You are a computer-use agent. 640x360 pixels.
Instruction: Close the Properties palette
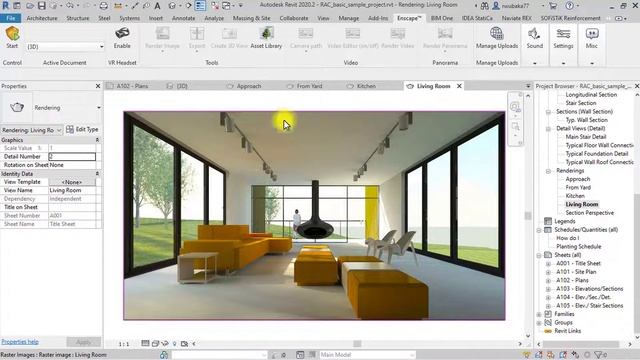(x=98, y=86)
